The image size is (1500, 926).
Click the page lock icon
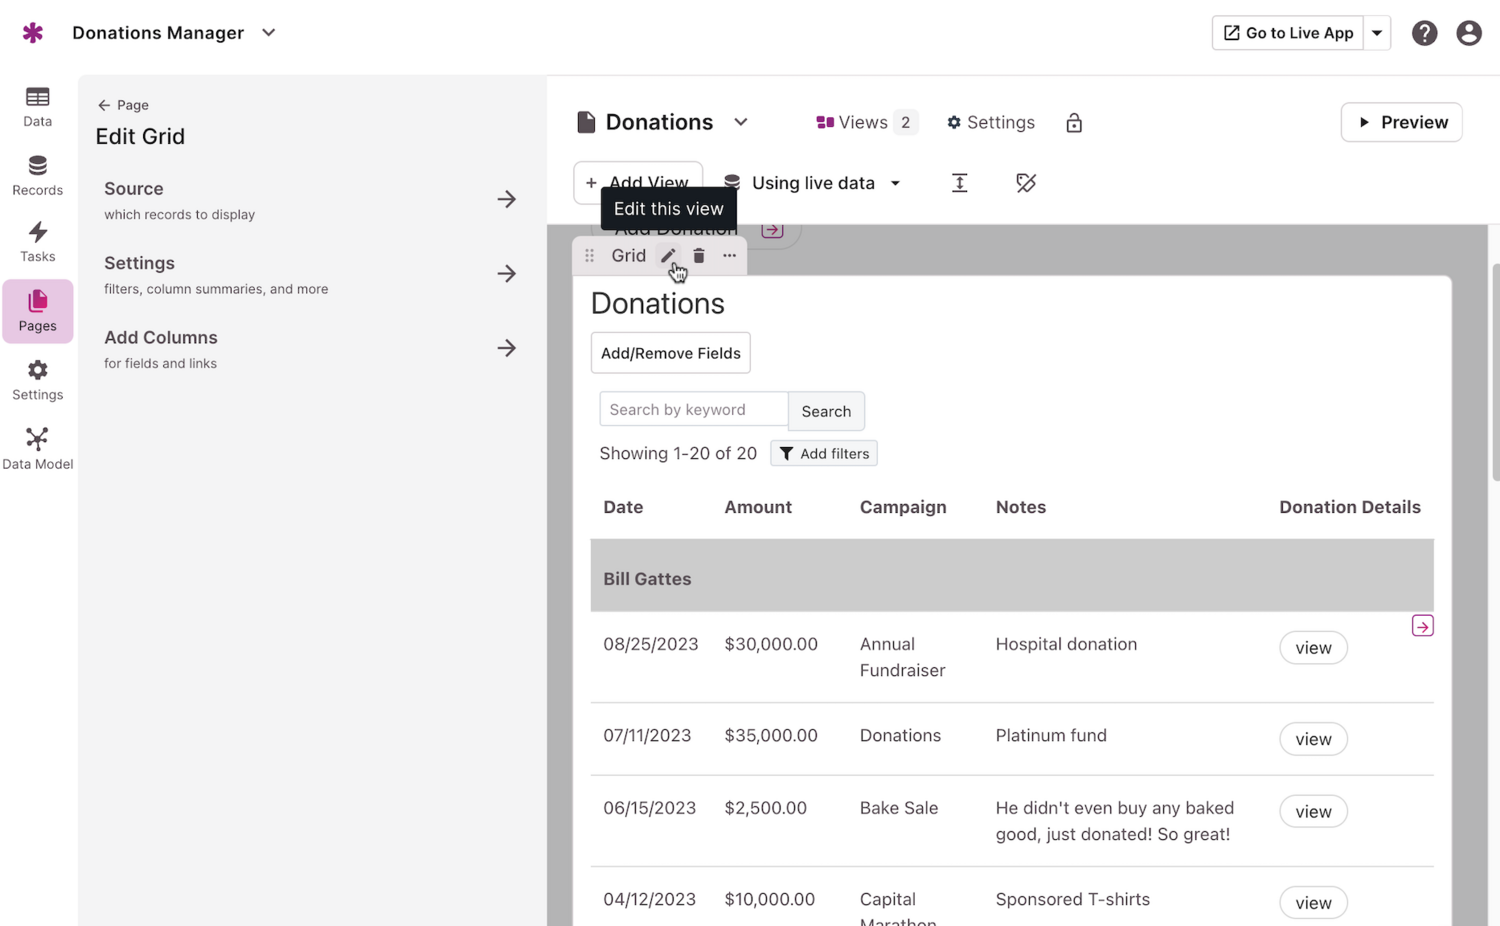coord(1074,123)
